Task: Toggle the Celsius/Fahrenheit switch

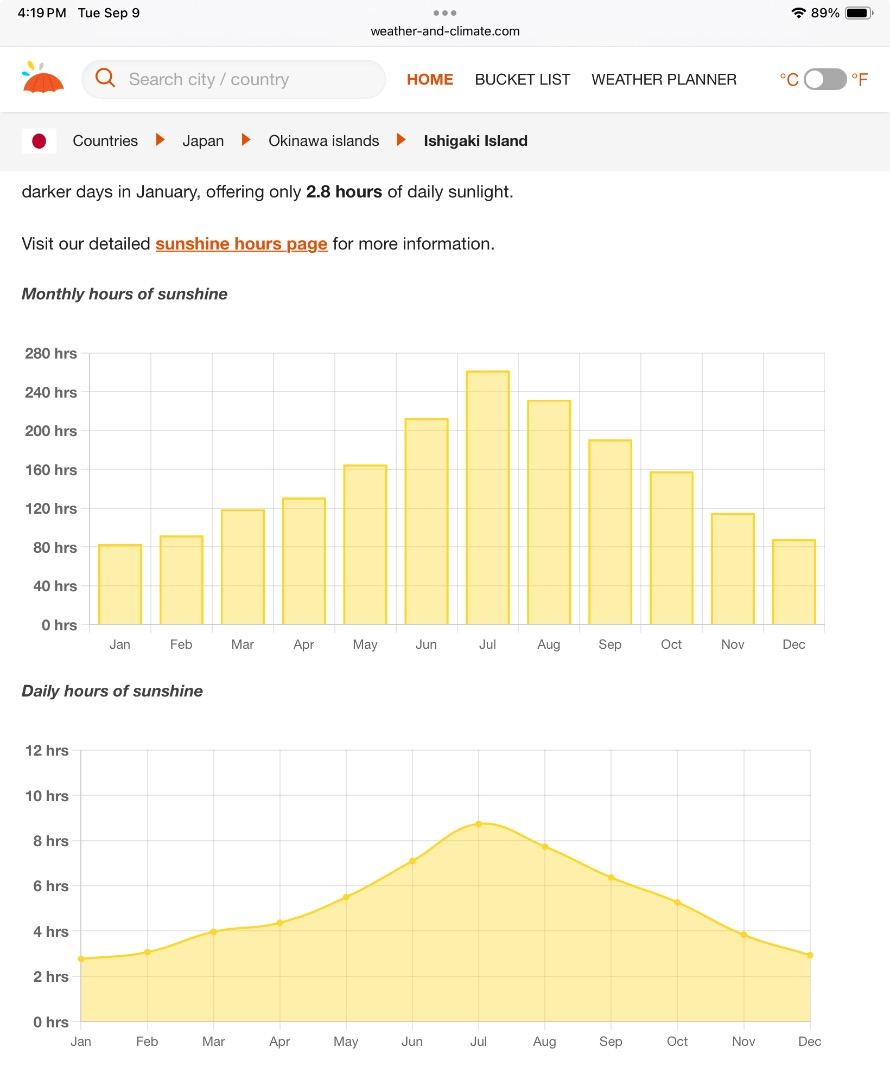Action: tap(825, 79)
